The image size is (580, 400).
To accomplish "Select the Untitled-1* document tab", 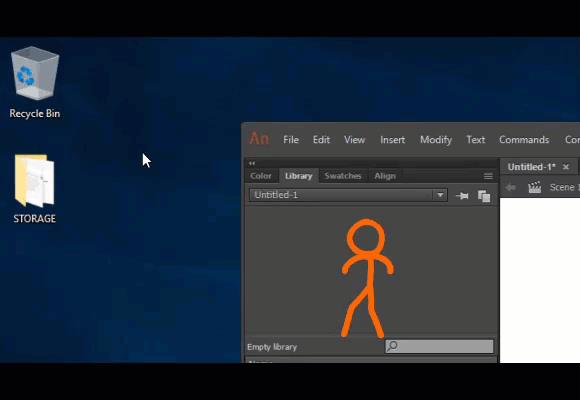I will (531, 167).
